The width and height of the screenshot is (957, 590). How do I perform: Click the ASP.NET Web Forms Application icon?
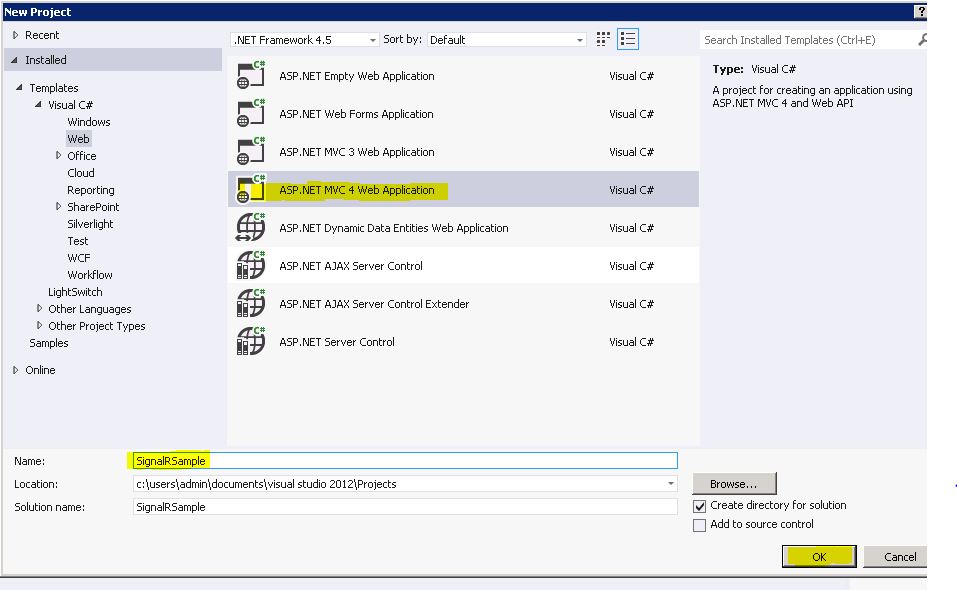coord(251,115)
